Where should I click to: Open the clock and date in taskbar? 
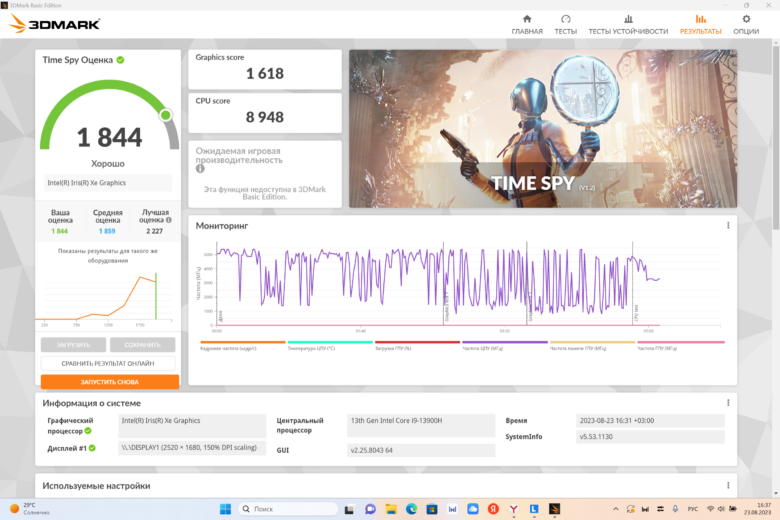757,509
